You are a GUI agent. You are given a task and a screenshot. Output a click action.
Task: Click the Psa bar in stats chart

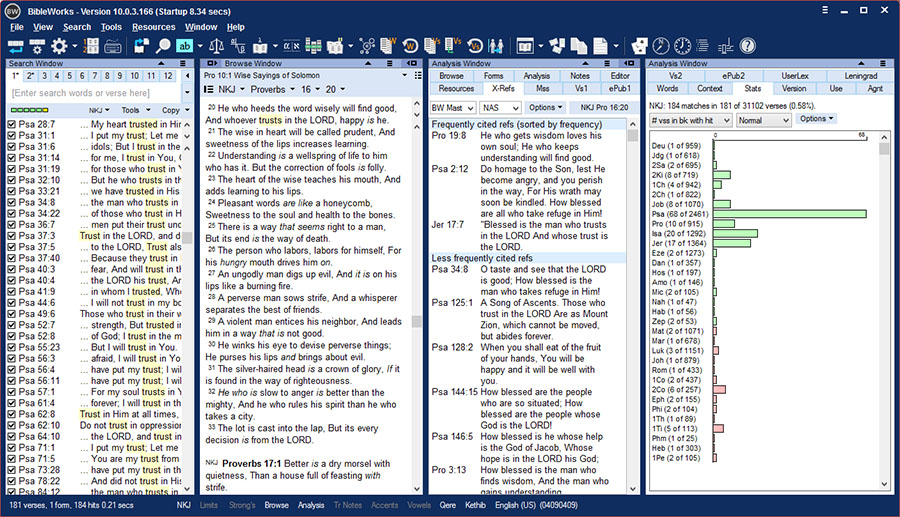point(790,214)
